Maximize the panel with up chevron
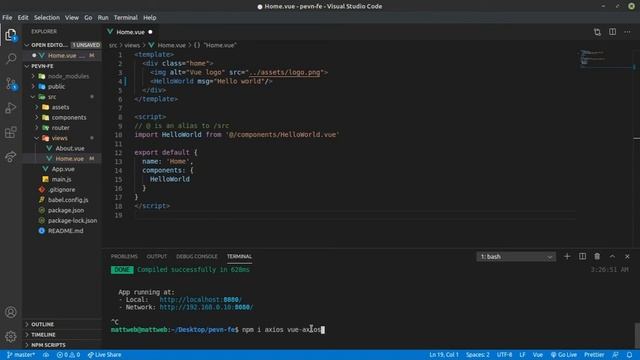Viewport: 640px width, 360px height. tap(612, 256)
